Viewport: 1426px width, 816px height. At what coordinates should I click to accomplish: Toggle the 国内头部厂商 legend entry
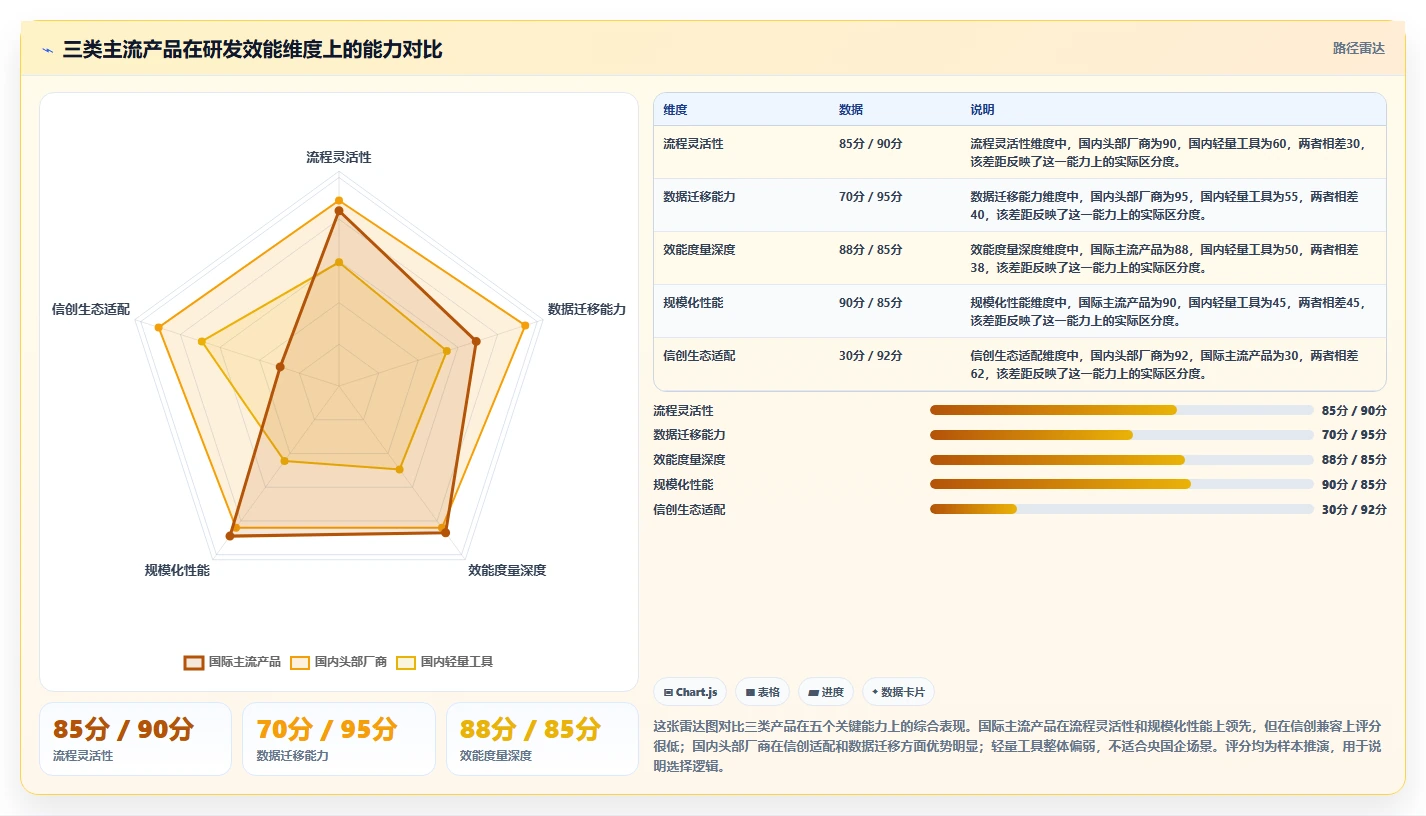(x=338, y=662)
